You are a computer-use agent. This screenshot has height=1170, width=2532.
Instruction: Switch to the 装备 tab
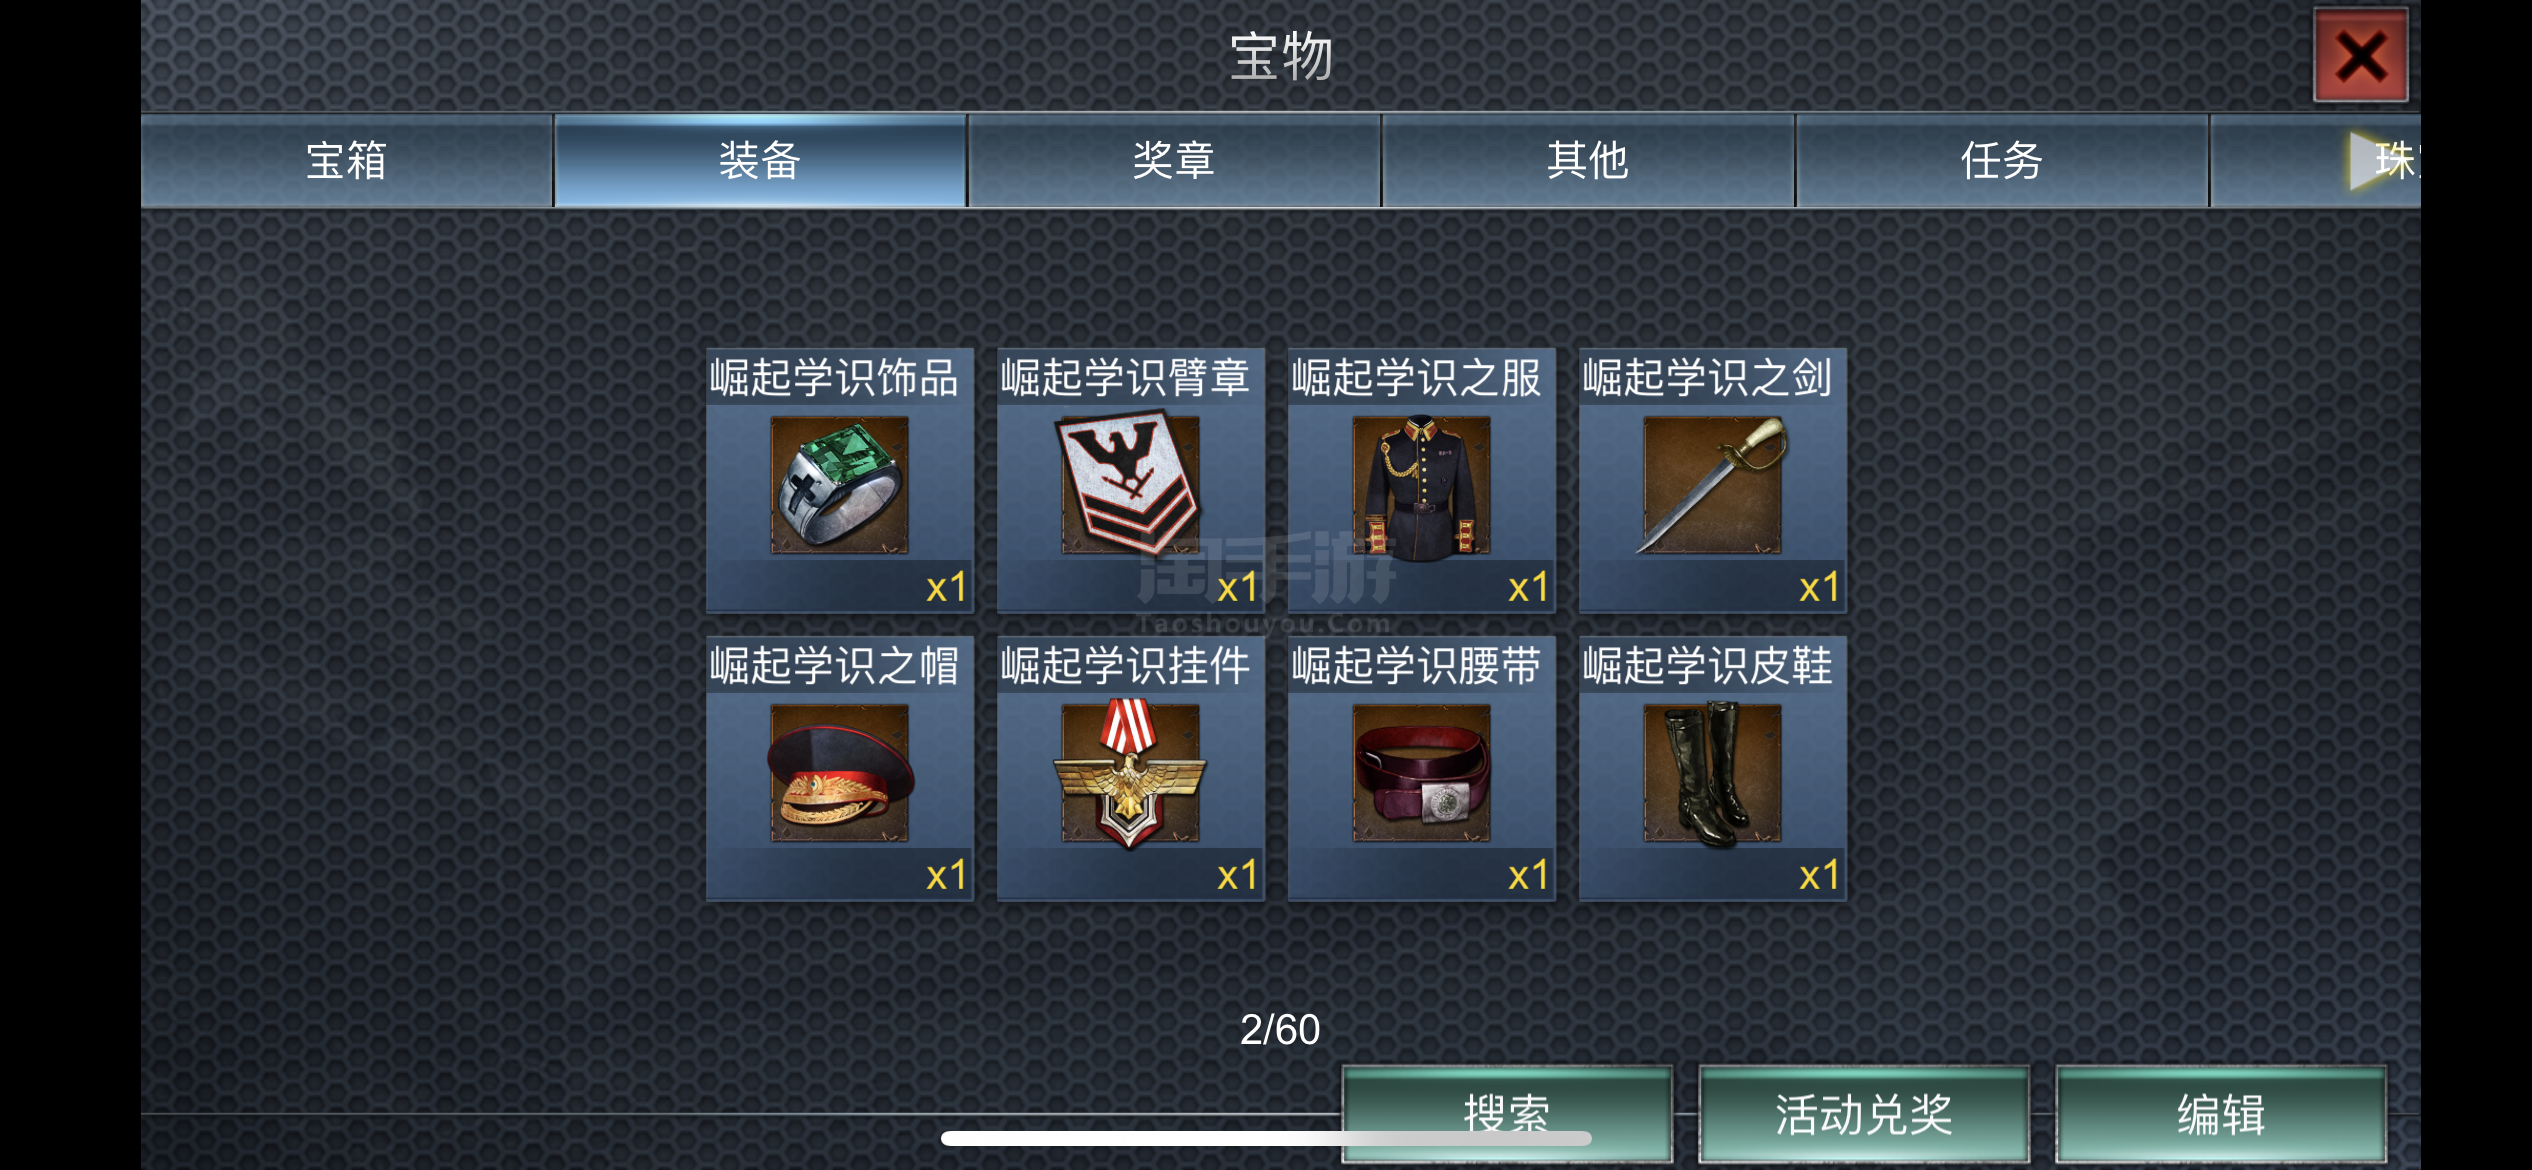760,160
